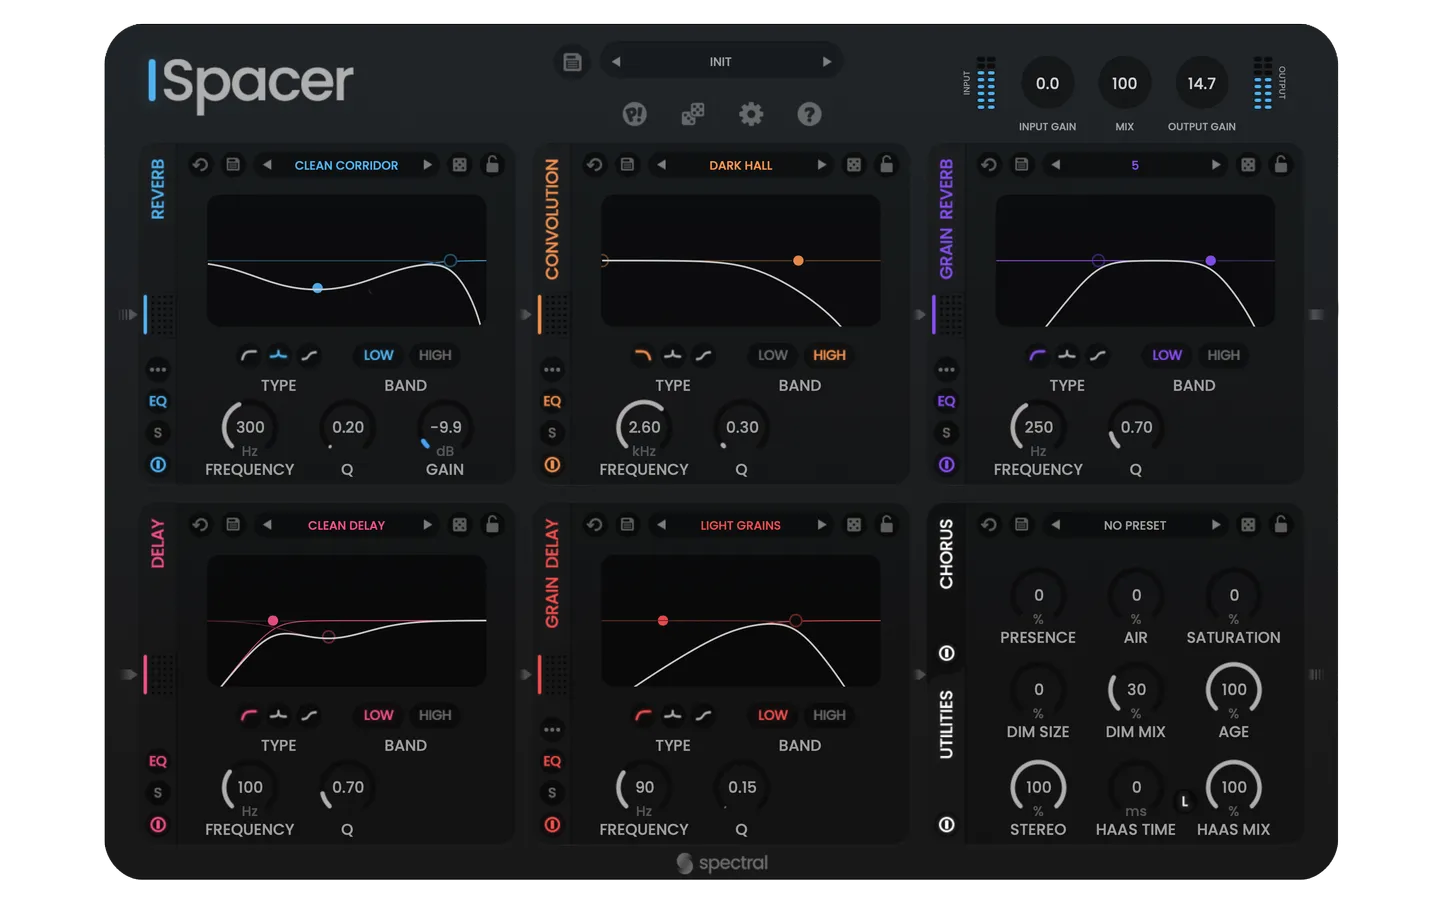
Task: Randomize the Delay module
Action: click(x=459, y=525)
